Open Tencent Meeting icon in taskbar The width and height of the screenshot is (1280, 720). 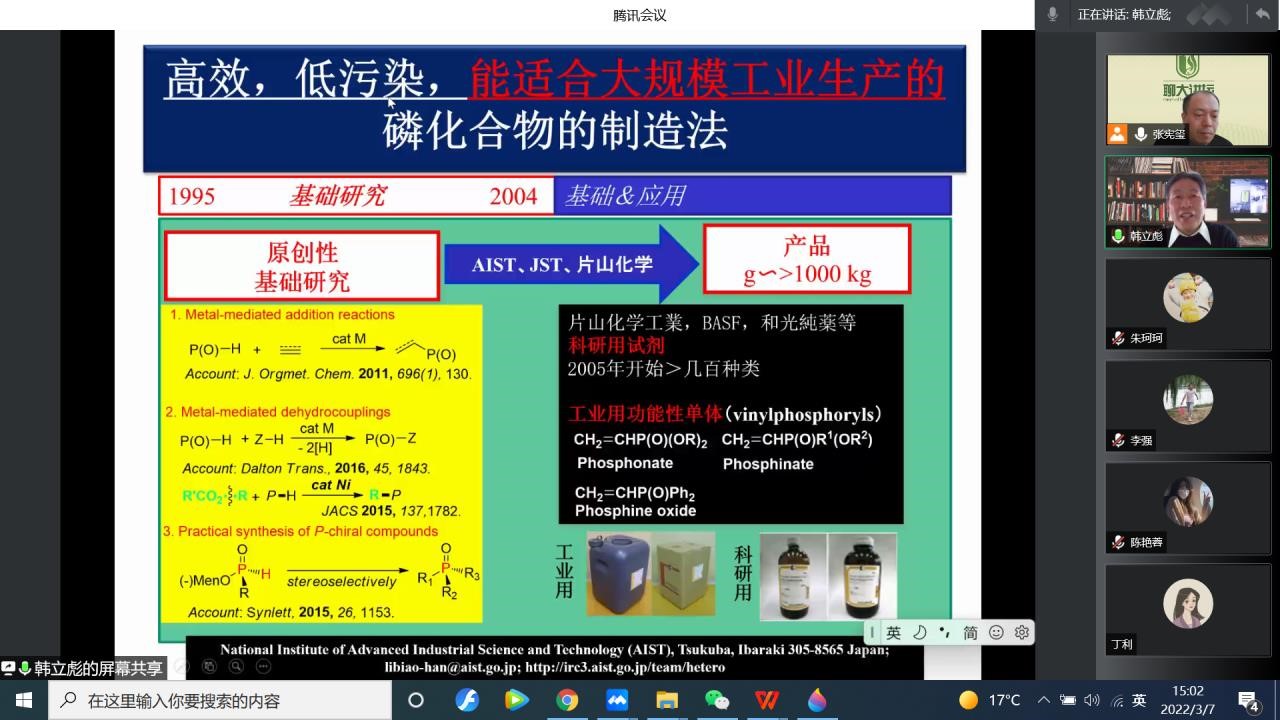pyautogui.click(x=617, y=700)
